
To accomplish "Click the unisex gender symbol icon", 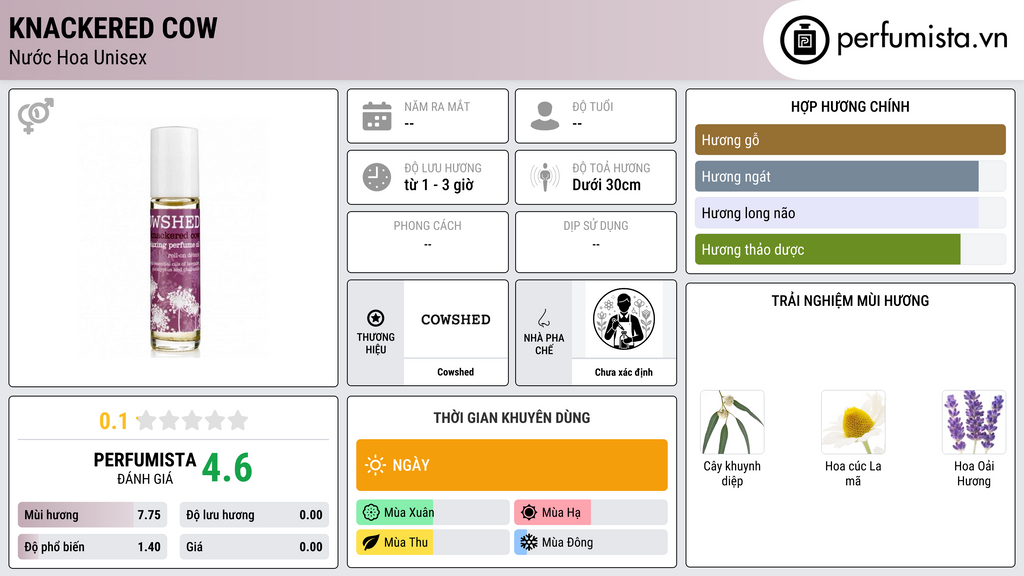I will pyautogui.click(x=36, y=116).
